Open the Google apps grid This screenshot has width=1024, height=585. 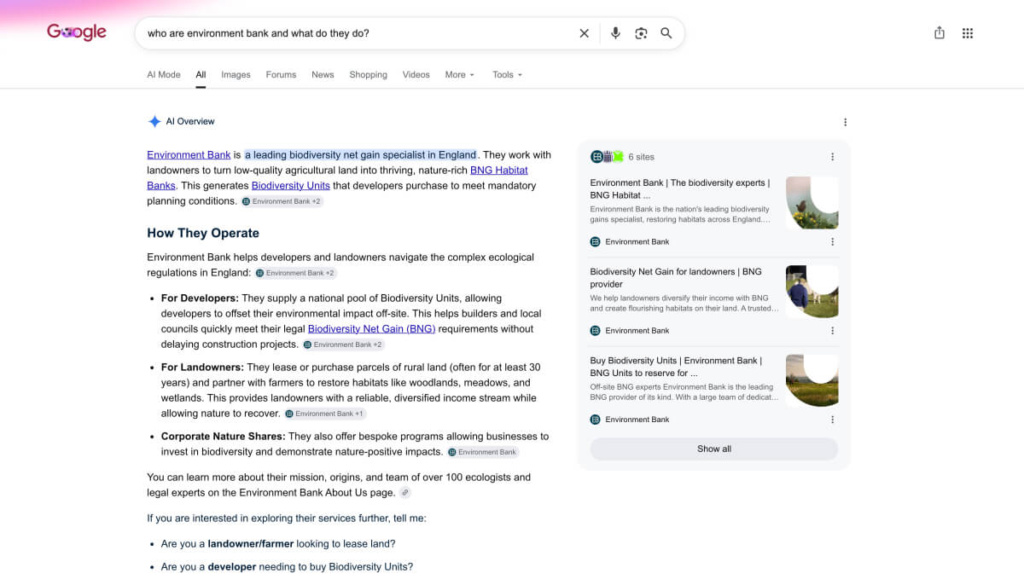pyautogui.click(x=967, y=33)
